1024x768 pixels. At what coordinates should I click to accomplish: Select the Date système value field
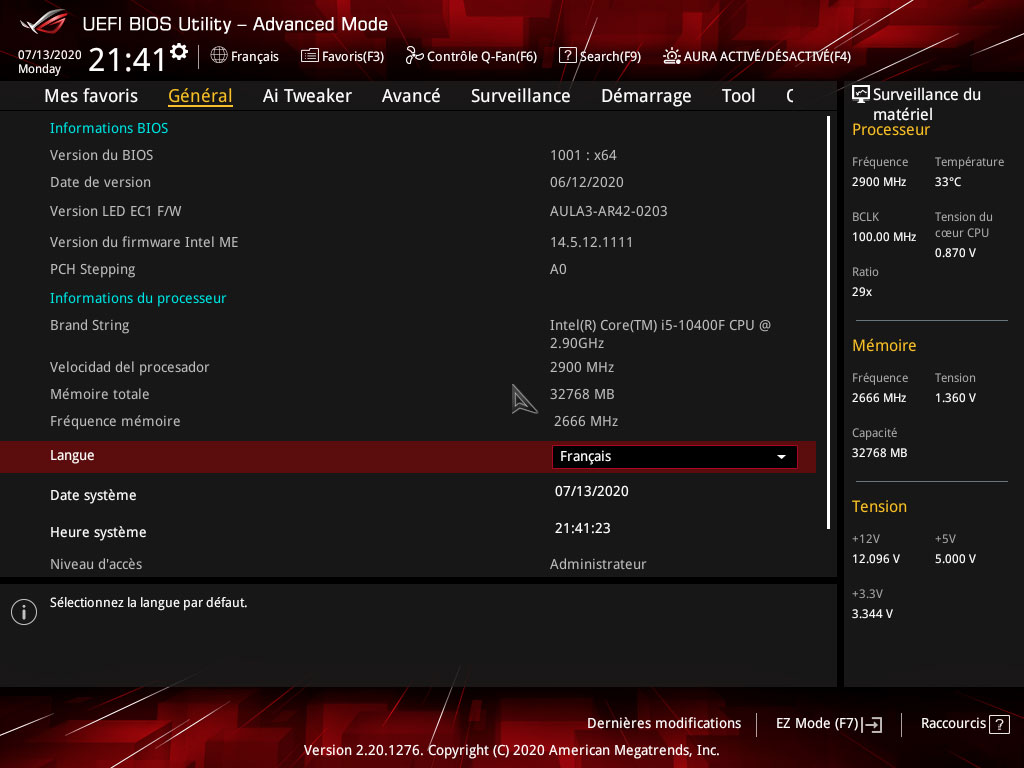click(592, 492)
